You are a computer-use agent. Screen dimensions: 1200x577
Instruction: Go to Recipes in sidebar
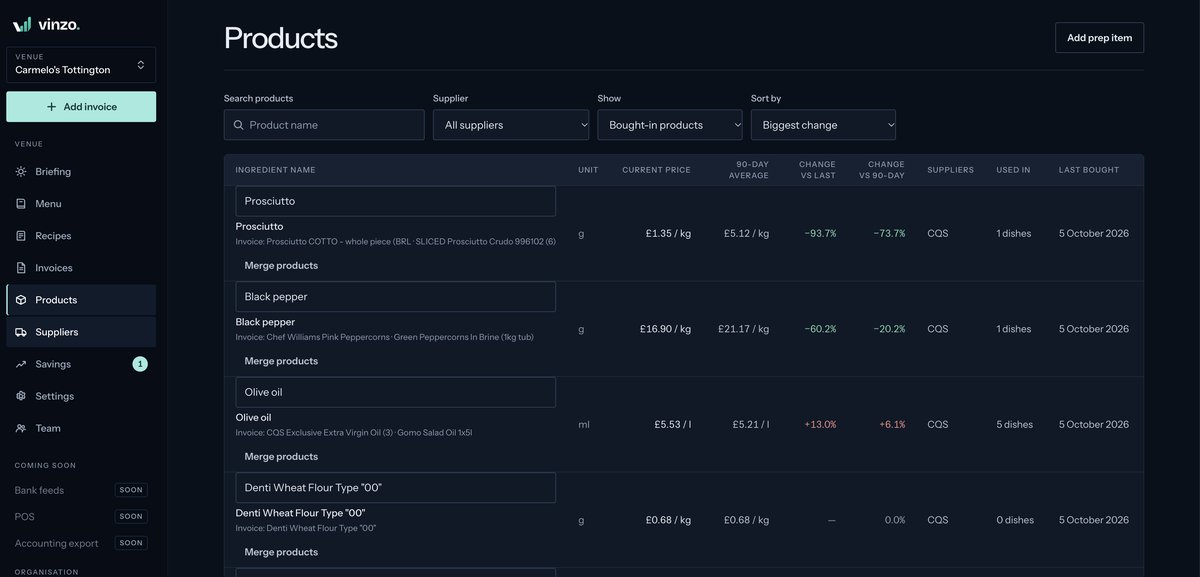tap(81, 236)
